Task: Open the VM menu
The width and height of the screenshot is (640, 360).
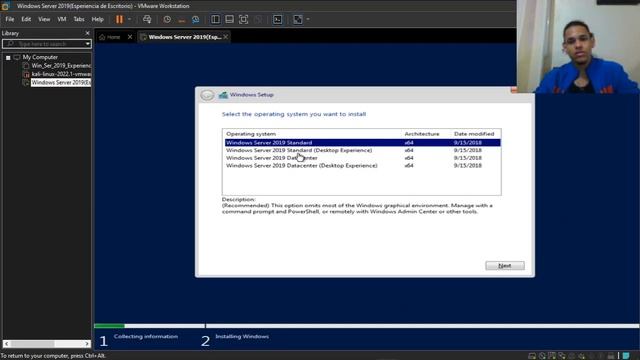Action: click(x=62, y=19)
